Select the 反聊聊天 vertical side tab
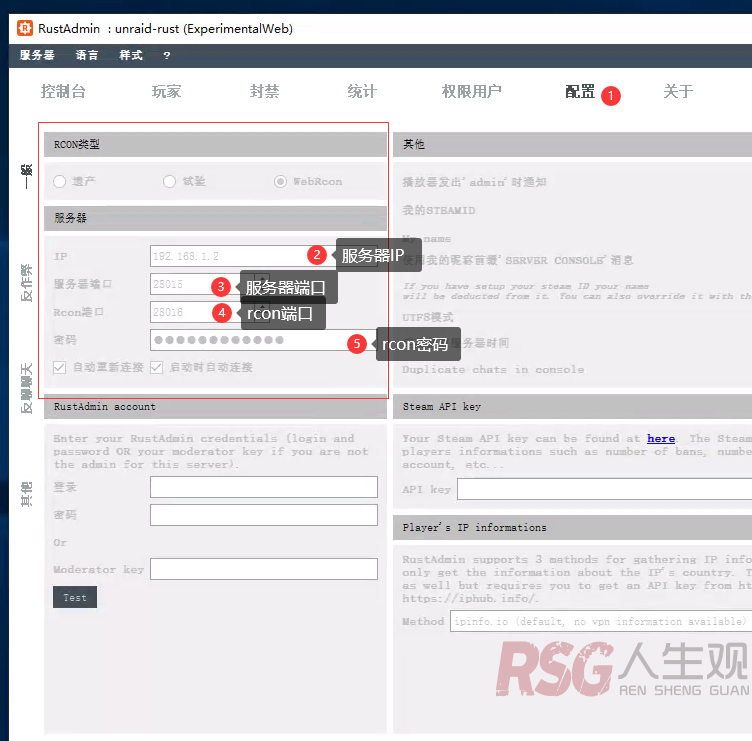This screenshot has height=741, width=752. click(26, 388)
